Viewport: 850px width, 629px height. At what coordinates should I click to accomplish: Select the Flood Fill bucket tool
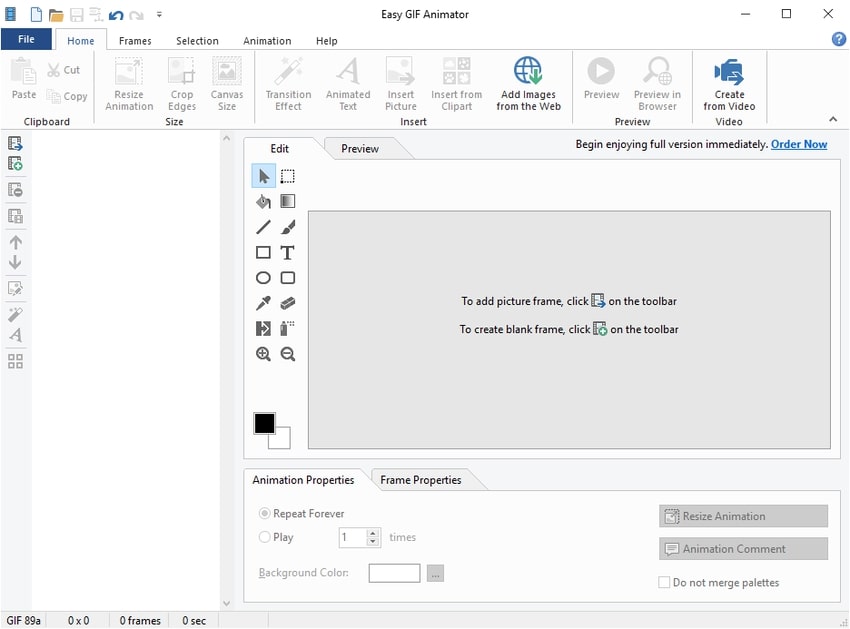(263, 202)
